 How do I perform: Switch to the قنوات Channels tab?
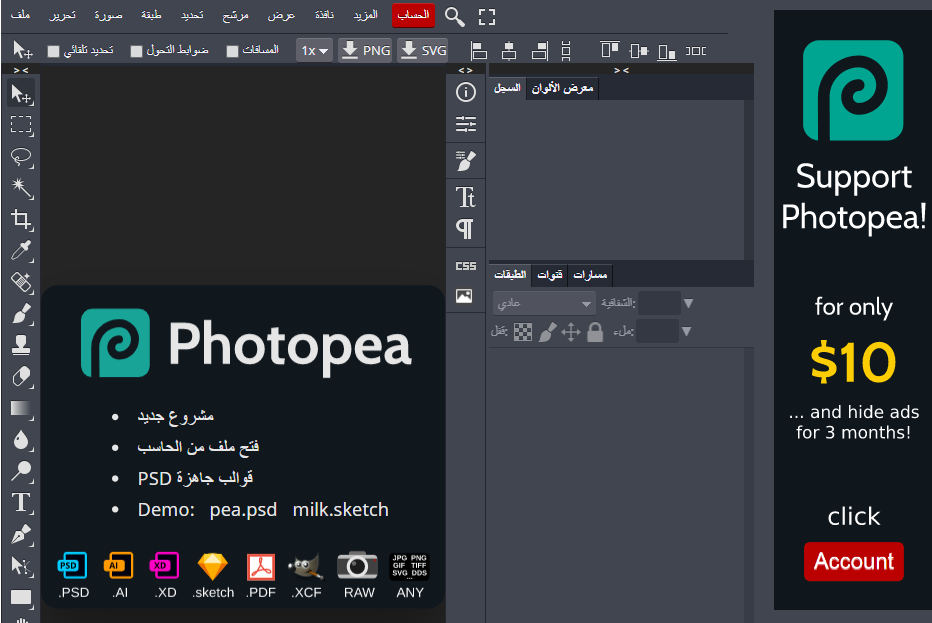549,275
